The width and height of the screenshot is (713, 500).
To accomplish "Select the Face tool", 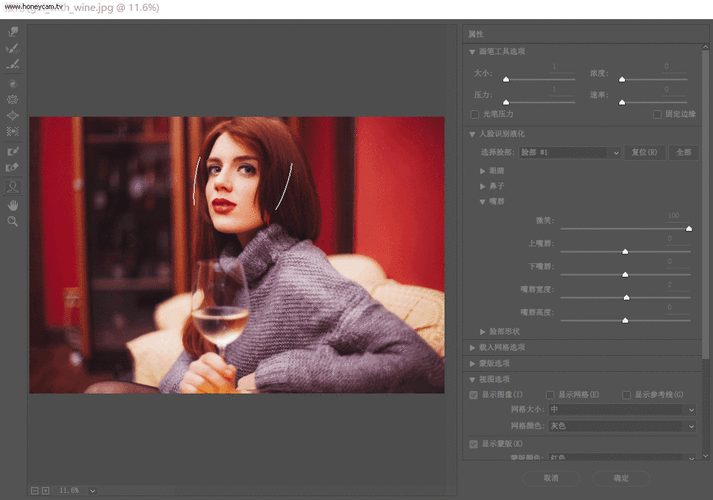I will coord(13,186).
